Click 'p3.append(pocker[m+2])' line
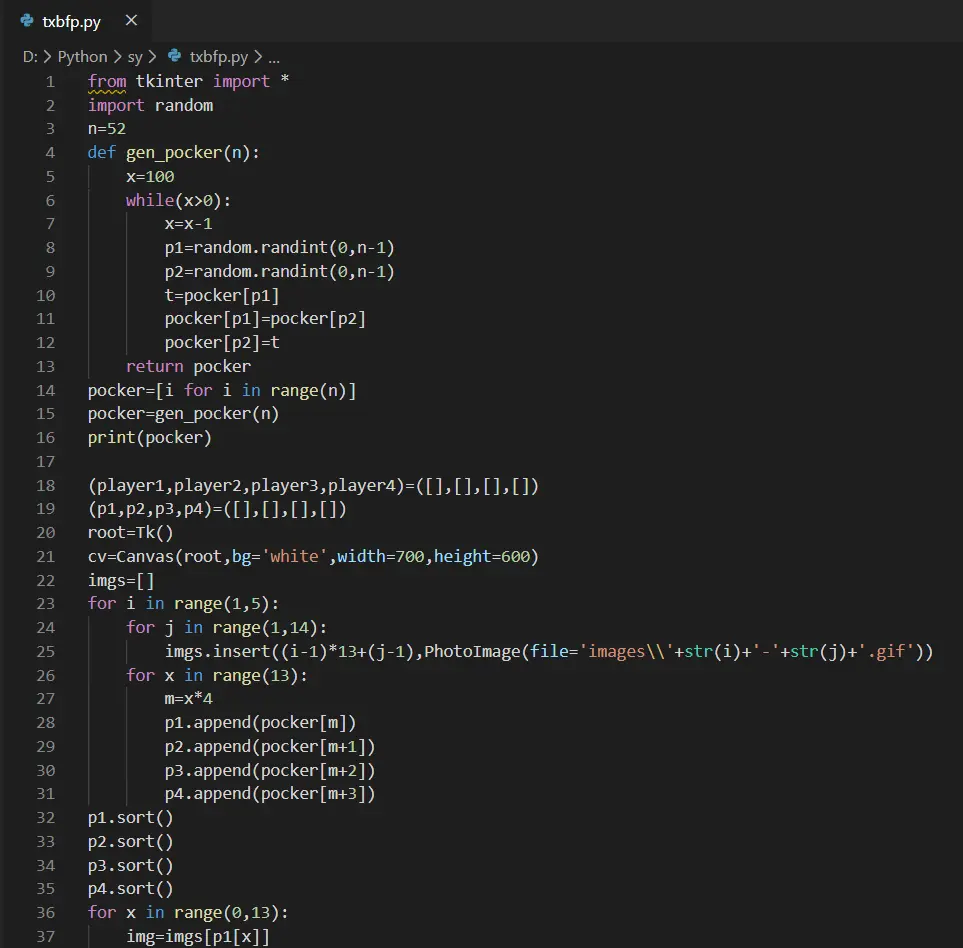Image resolution: width=963 pixels, height=948 pixels. [270, 771]
